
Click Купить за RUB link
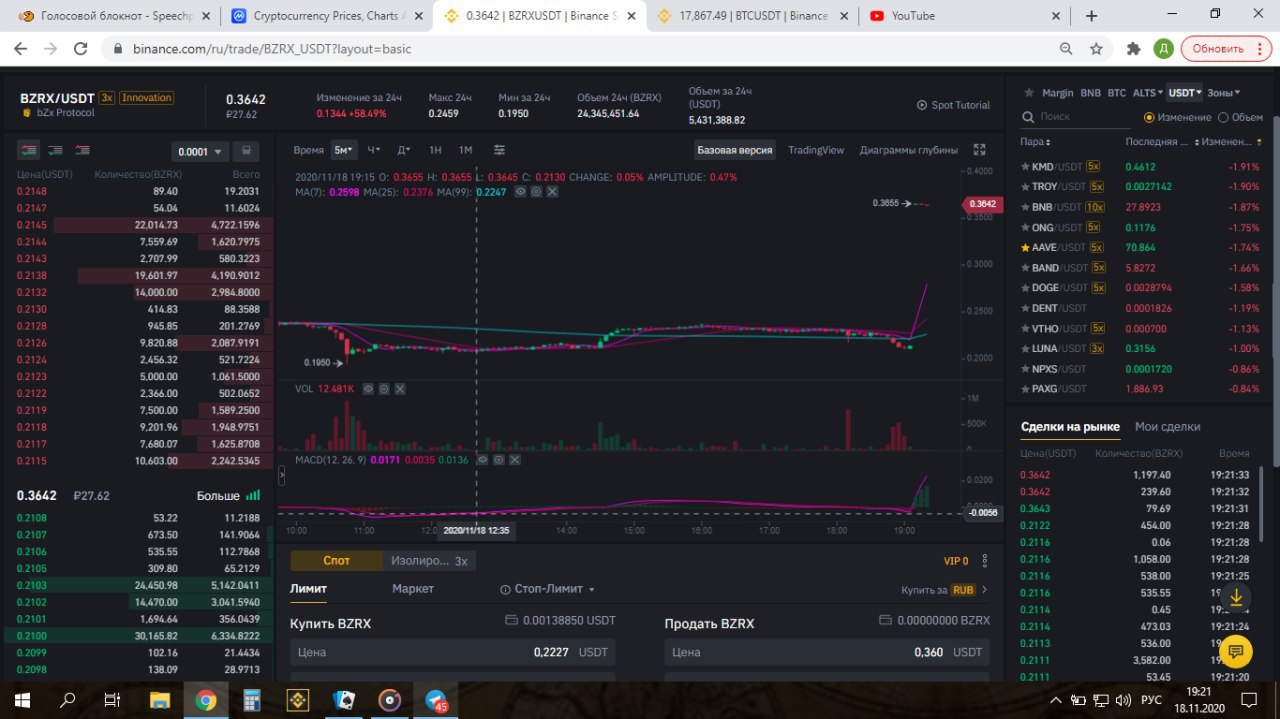coord(944,590)
